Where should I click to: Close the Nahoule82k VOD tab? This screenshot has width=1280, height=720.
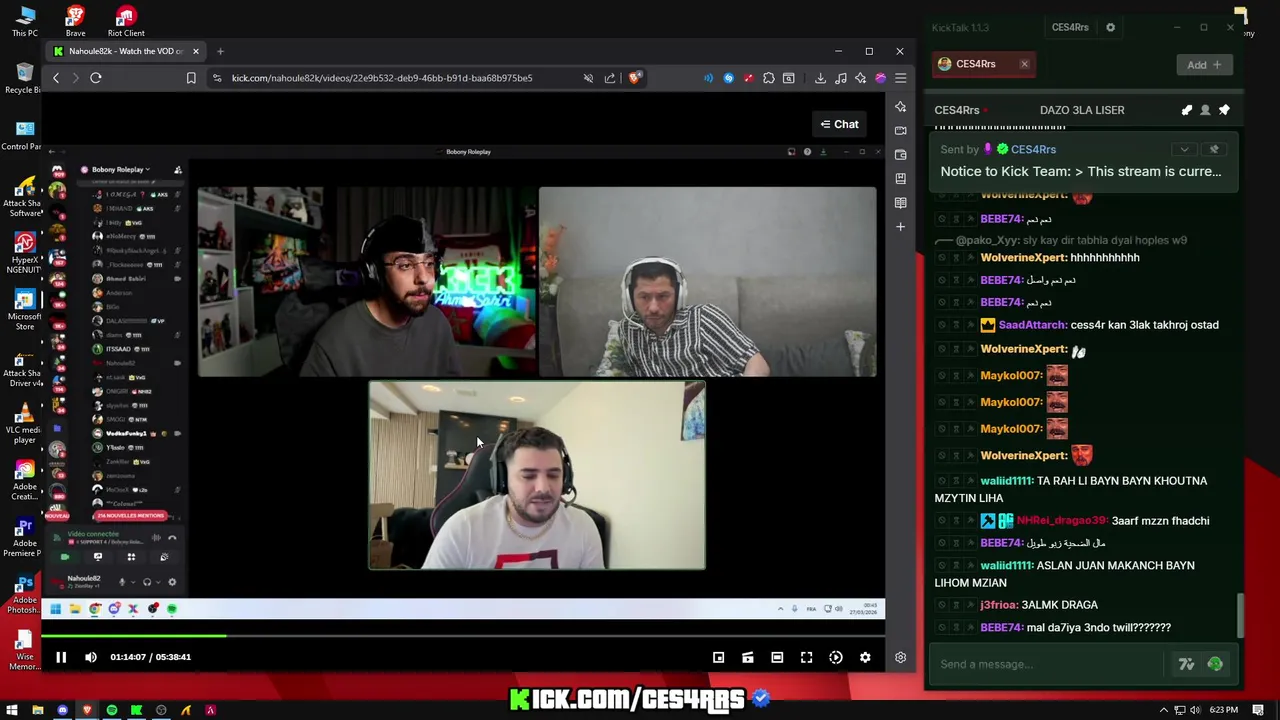tap(195, 51)
